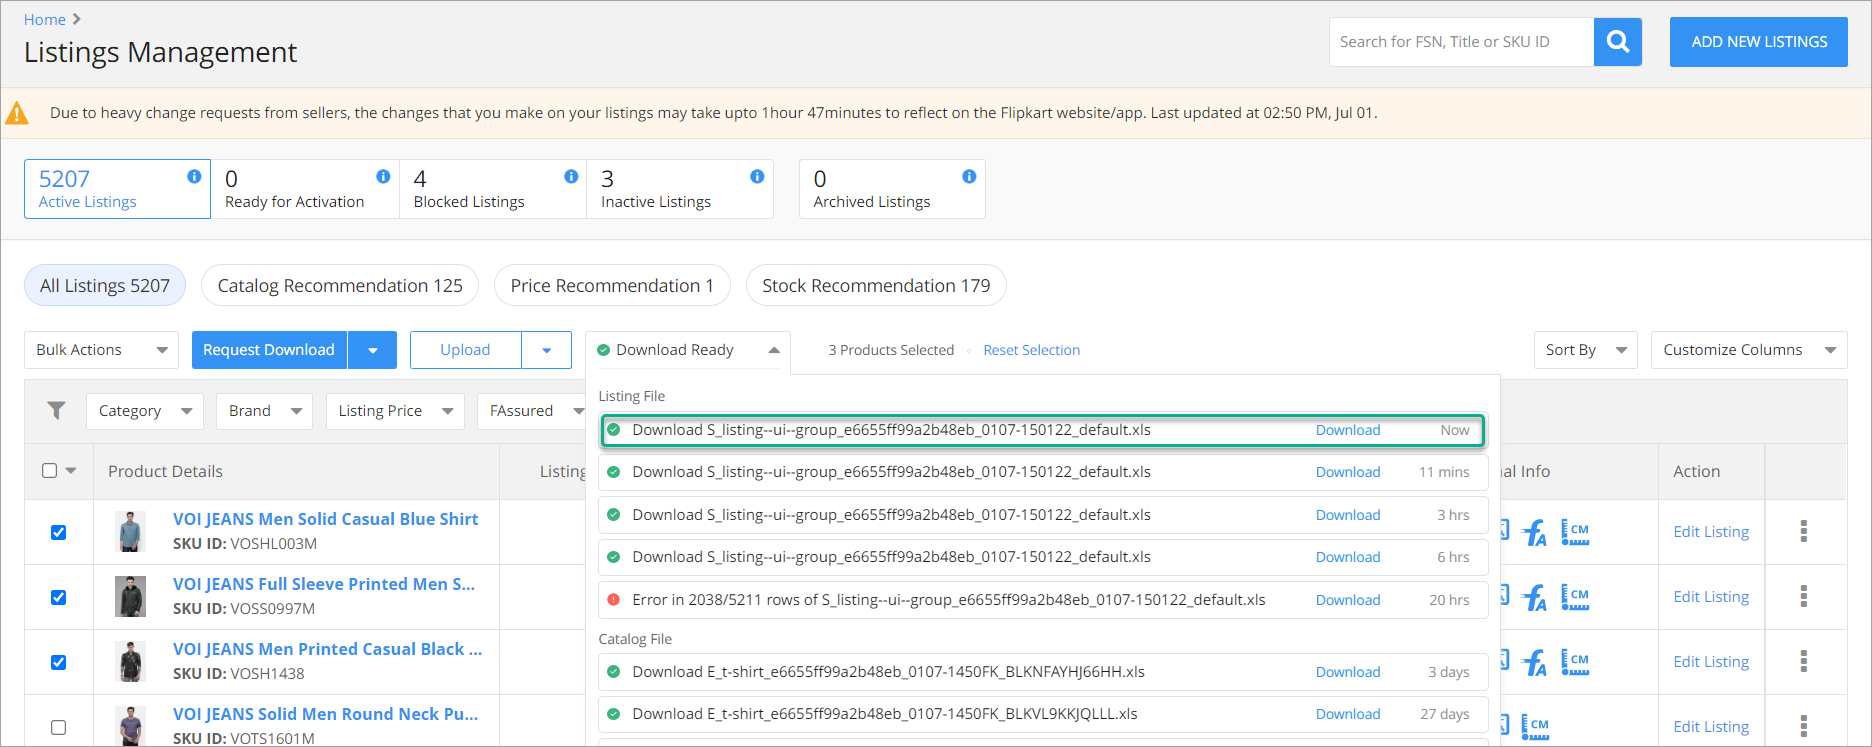This screenshot has height=747, width=1872.
Task: Open the 4 Blocked Listings card
Action: (x=493, y=189)
